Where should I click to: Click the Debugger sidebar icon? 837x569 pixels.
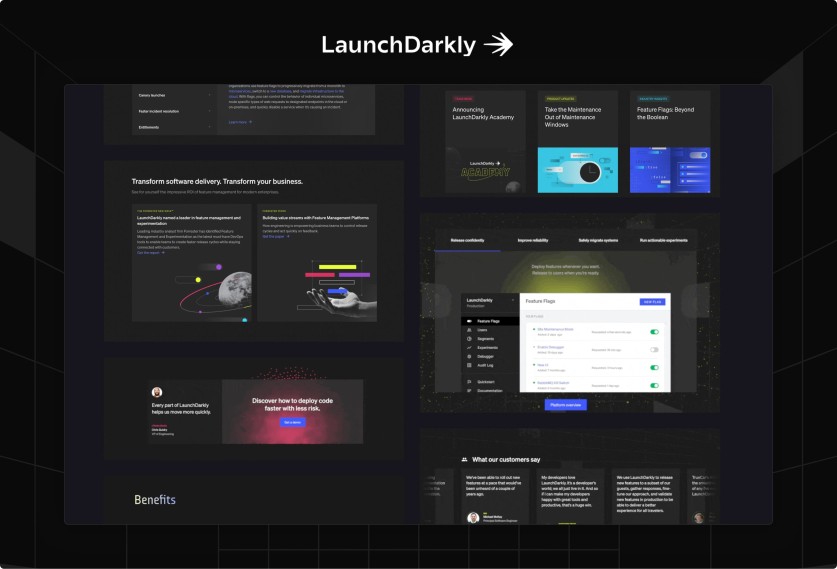pyautogui.click(x=469, y=357)
